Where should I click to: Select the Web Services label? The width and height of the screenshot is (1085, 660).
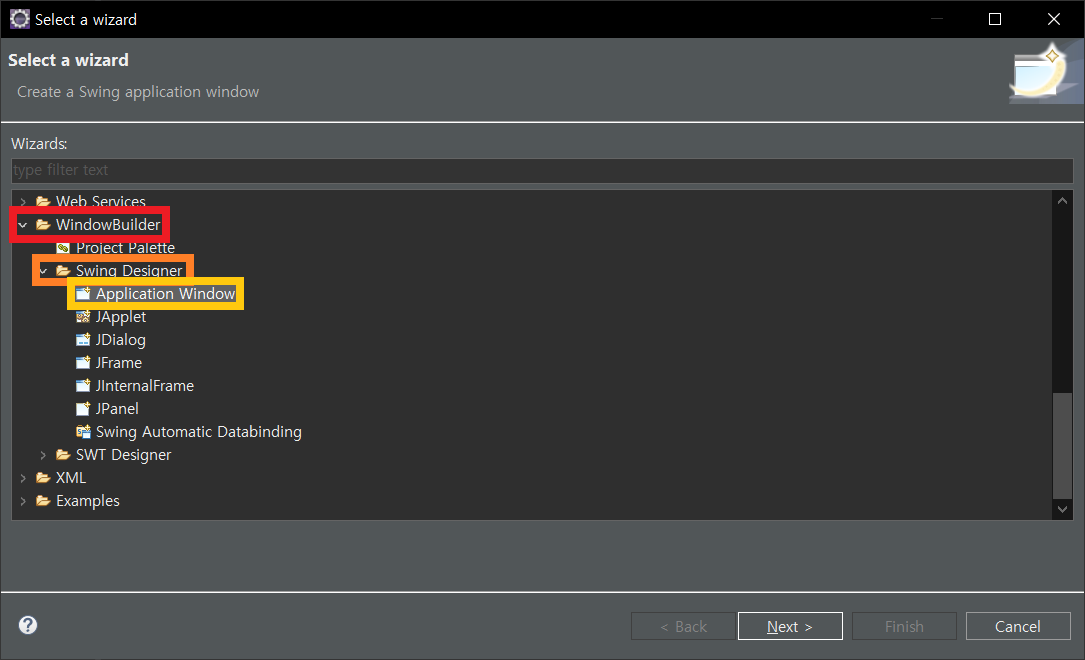point(100,201)
